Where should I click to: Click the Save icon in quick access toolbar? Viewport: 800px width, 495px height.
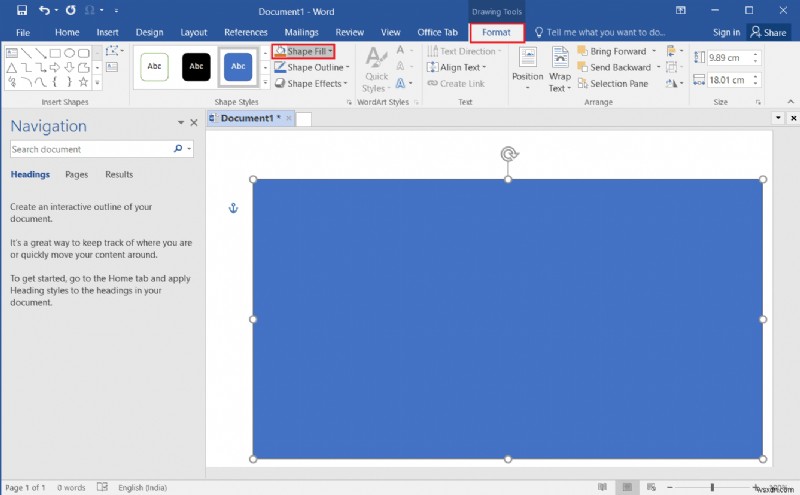(22, 10)
